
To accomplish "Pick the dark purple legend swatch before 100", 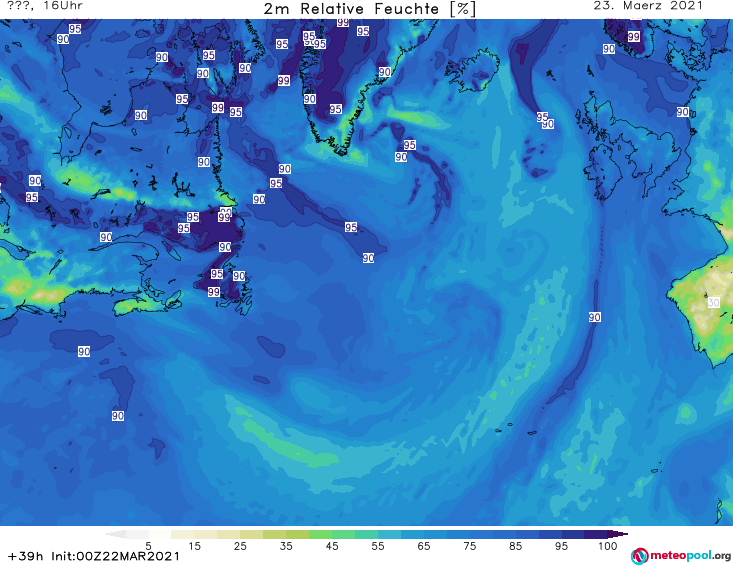I will click(x=596, y=534).
